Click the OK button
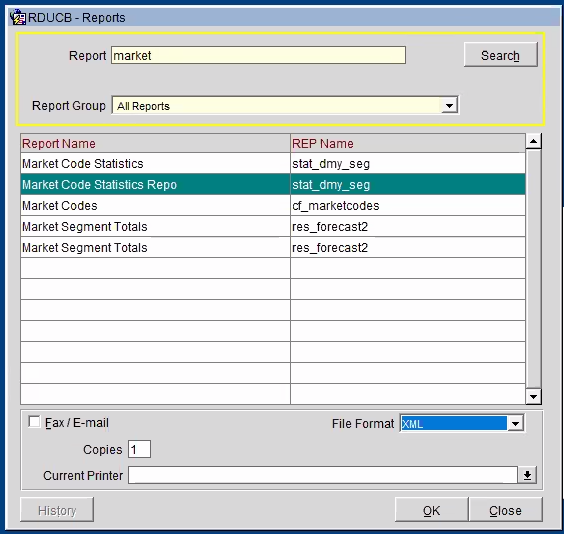Viewport: 564px width, 534px height. pyautogui.click(x=432, y=510)
